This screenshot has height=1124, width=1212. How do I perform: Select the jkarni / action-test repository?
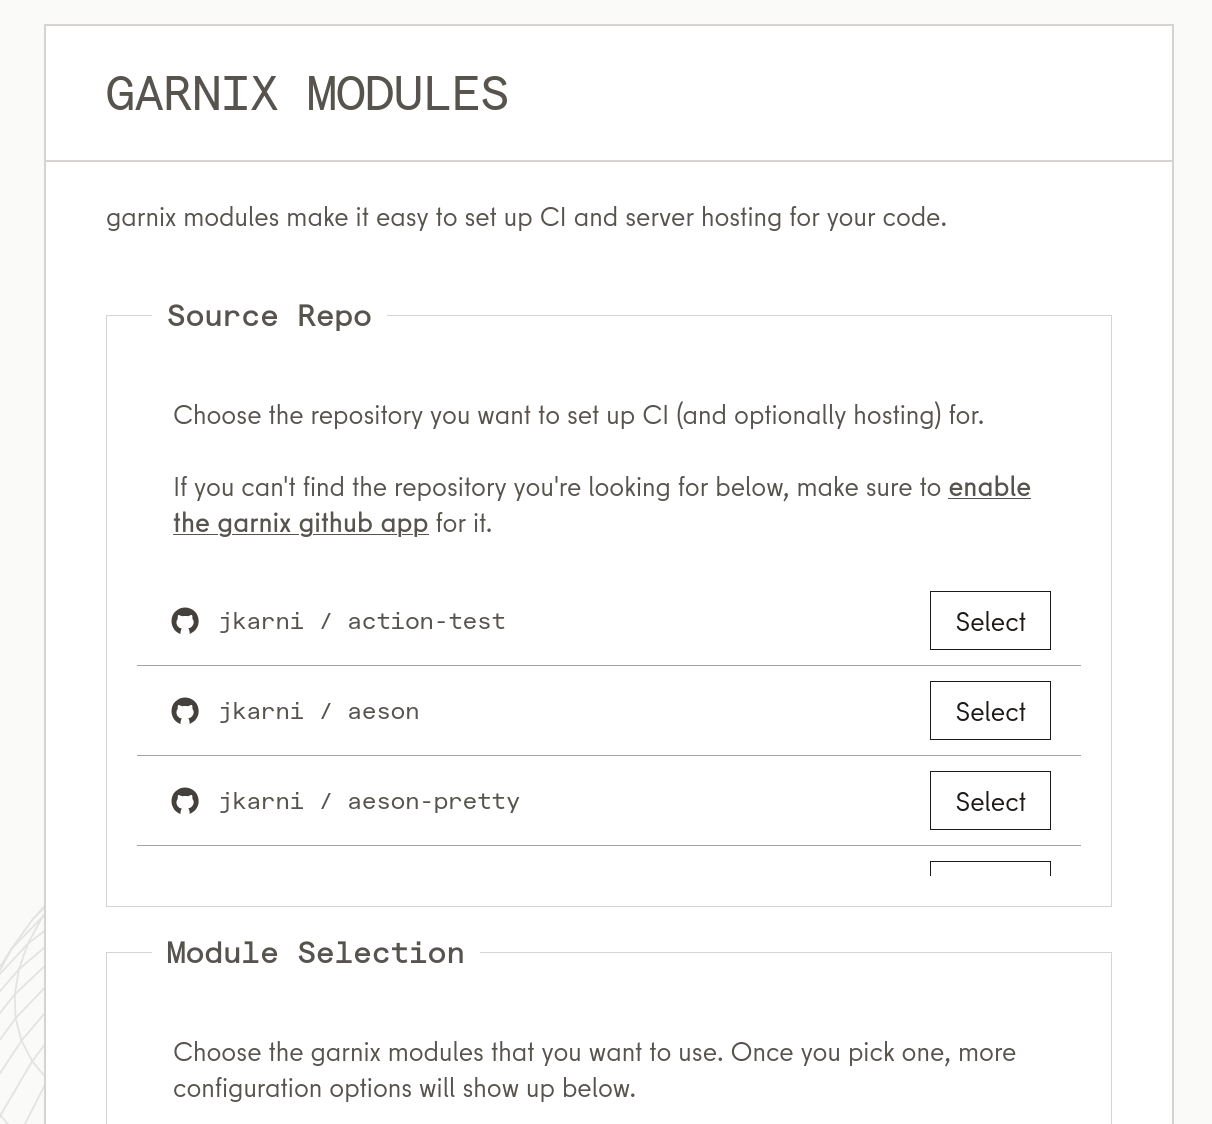pyautogui.click(x=990, y=621)
